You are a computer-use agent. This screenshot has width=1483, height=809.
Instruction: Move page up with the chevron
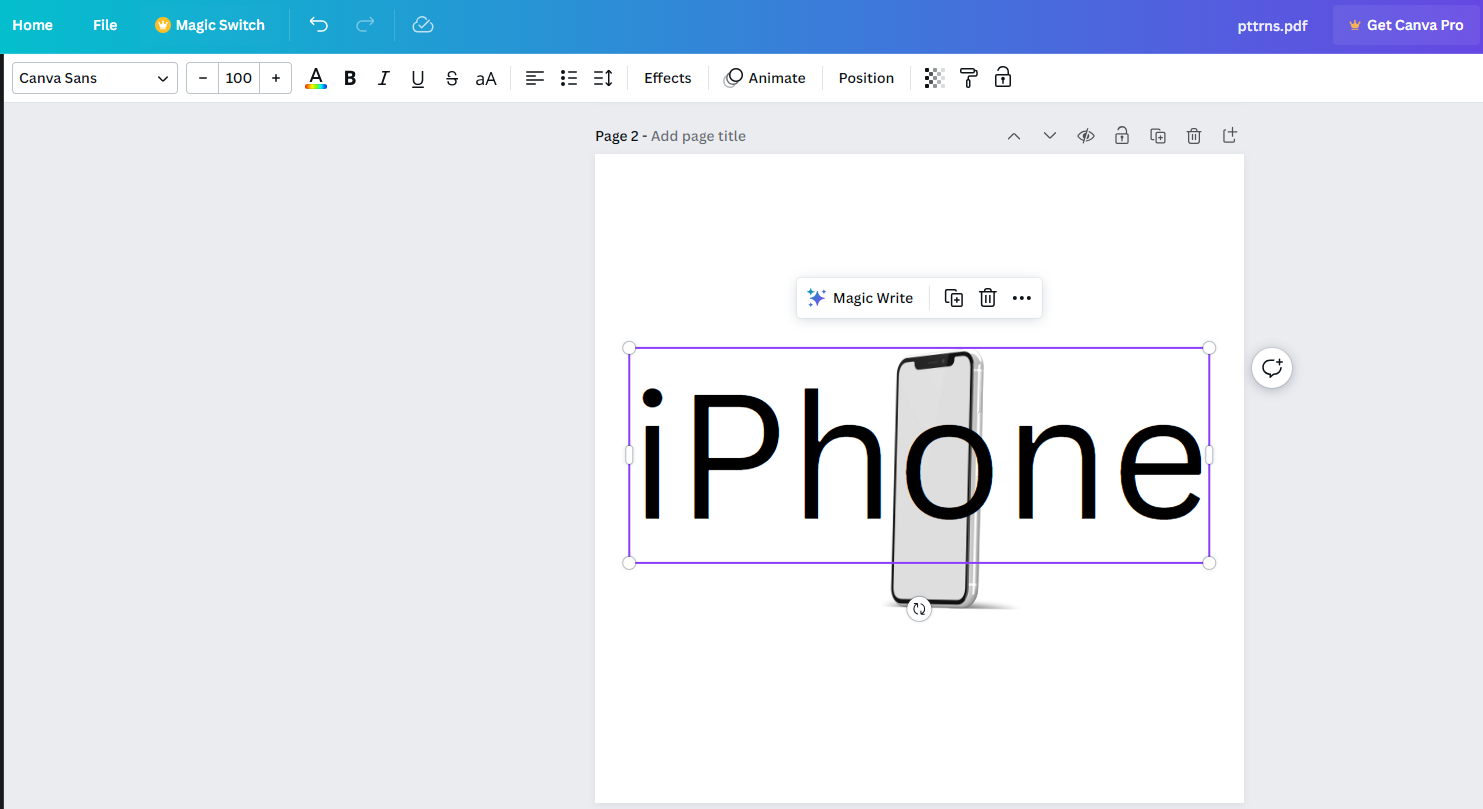pyautogui.click(x=1014, y=136)
